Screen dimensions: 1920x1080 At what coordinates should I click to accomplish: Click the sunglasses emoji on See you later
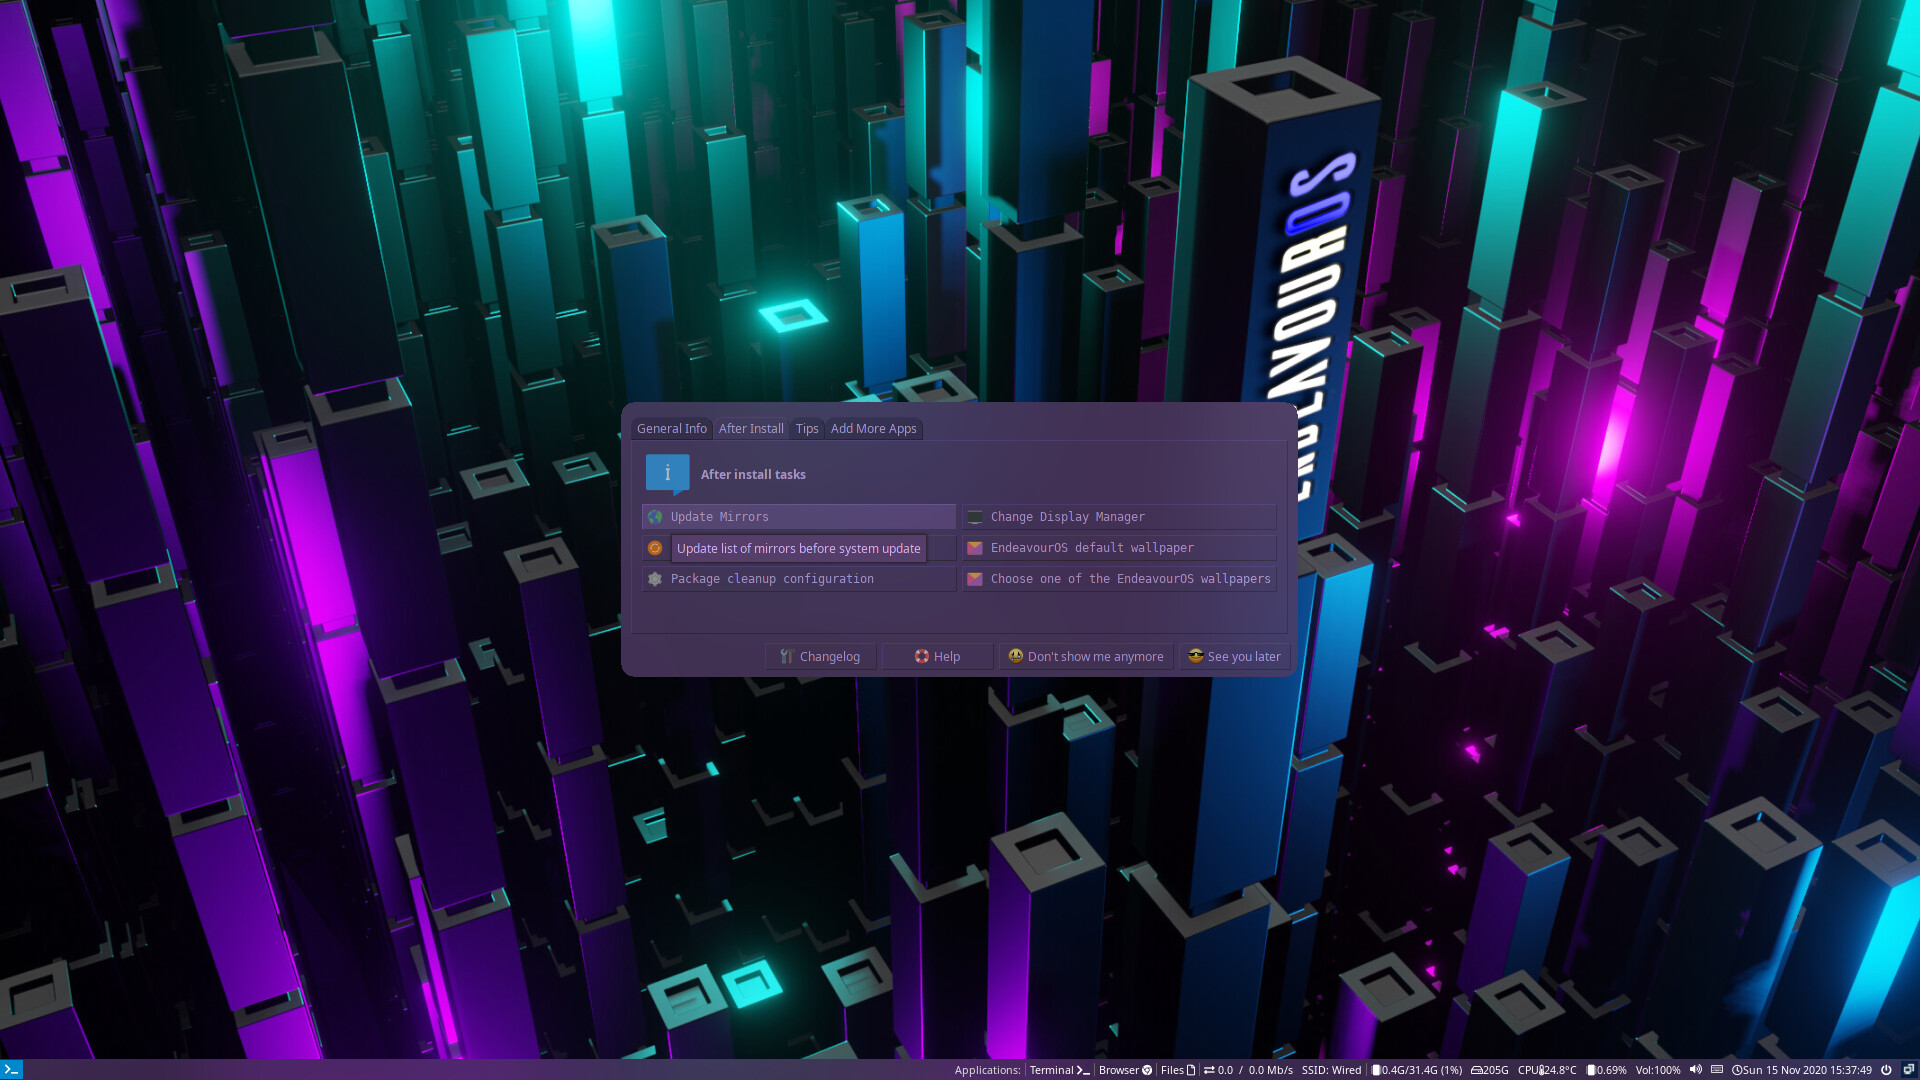coord(1195,656)
